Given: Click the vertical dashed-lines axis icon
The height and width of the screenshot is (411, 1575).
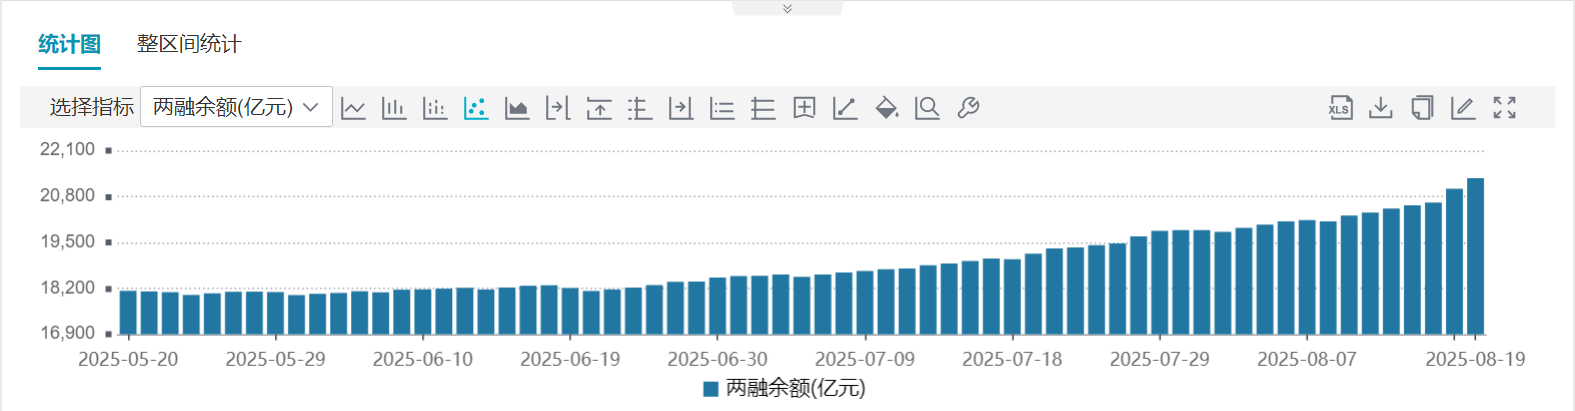Looking at the screenshot, I should [640, 108].
